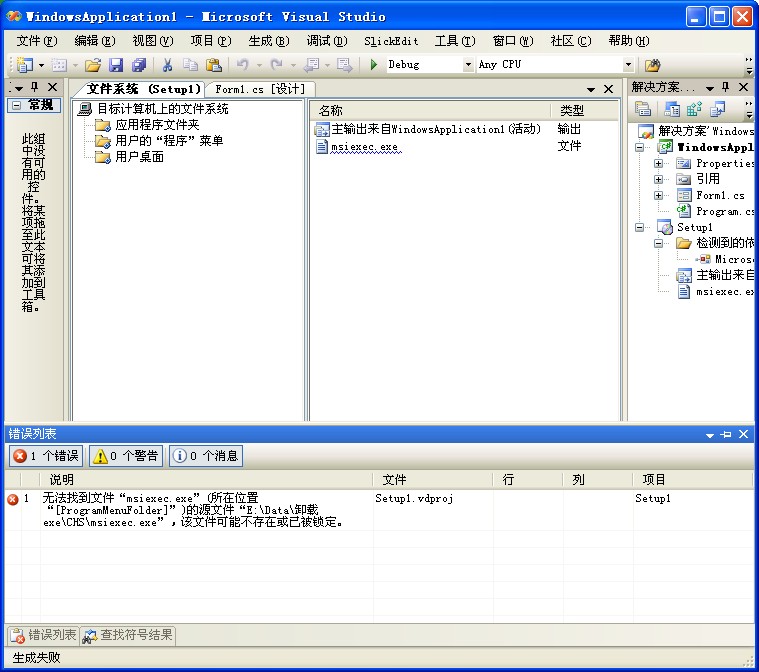
Task: Start debugging with the green play icon
Action: tap(374, 64)
